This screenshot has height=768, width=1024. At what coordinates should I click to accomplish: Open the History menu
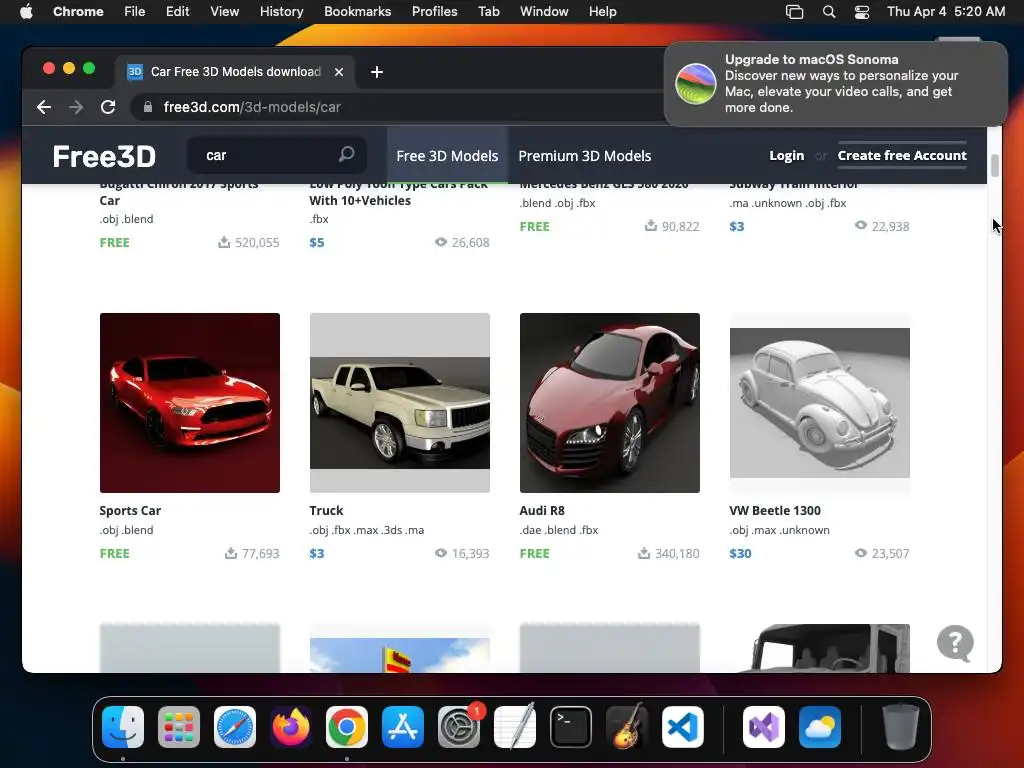[281, 11]
